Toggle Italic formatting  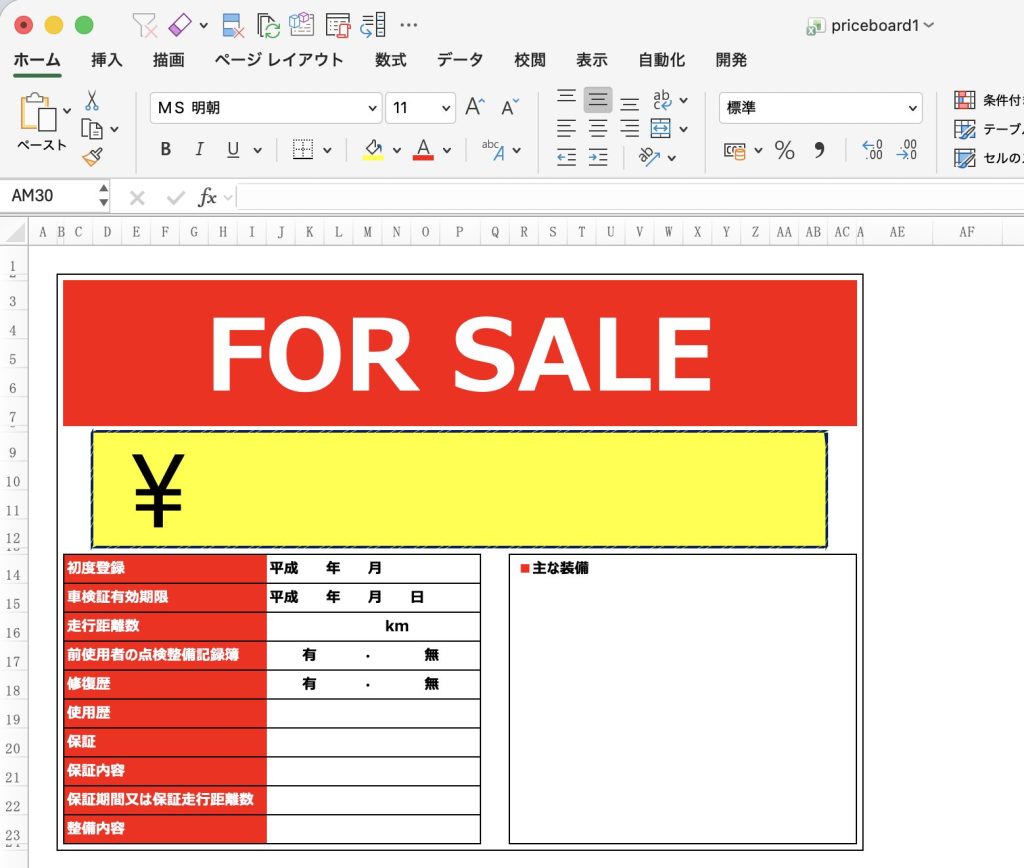199,150
